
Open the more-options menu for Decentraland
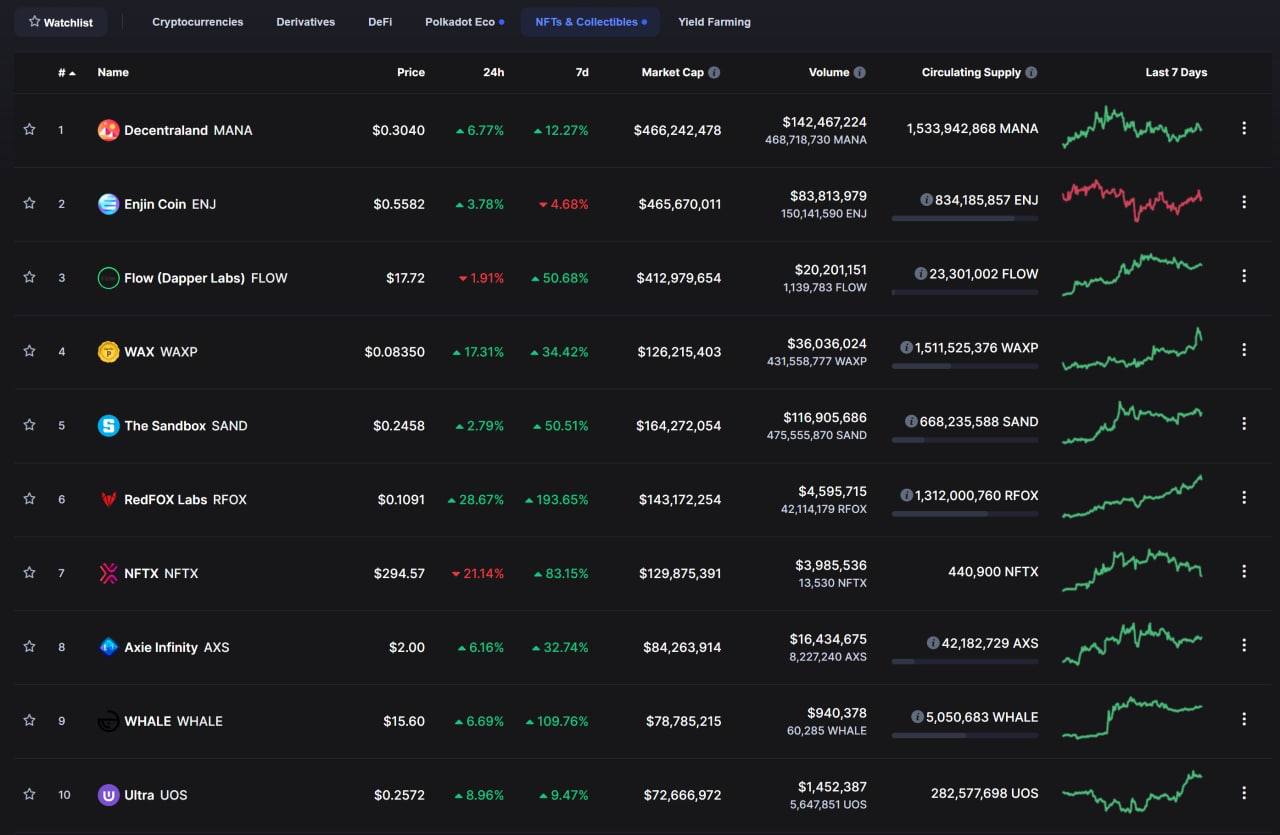point(1244,128)
